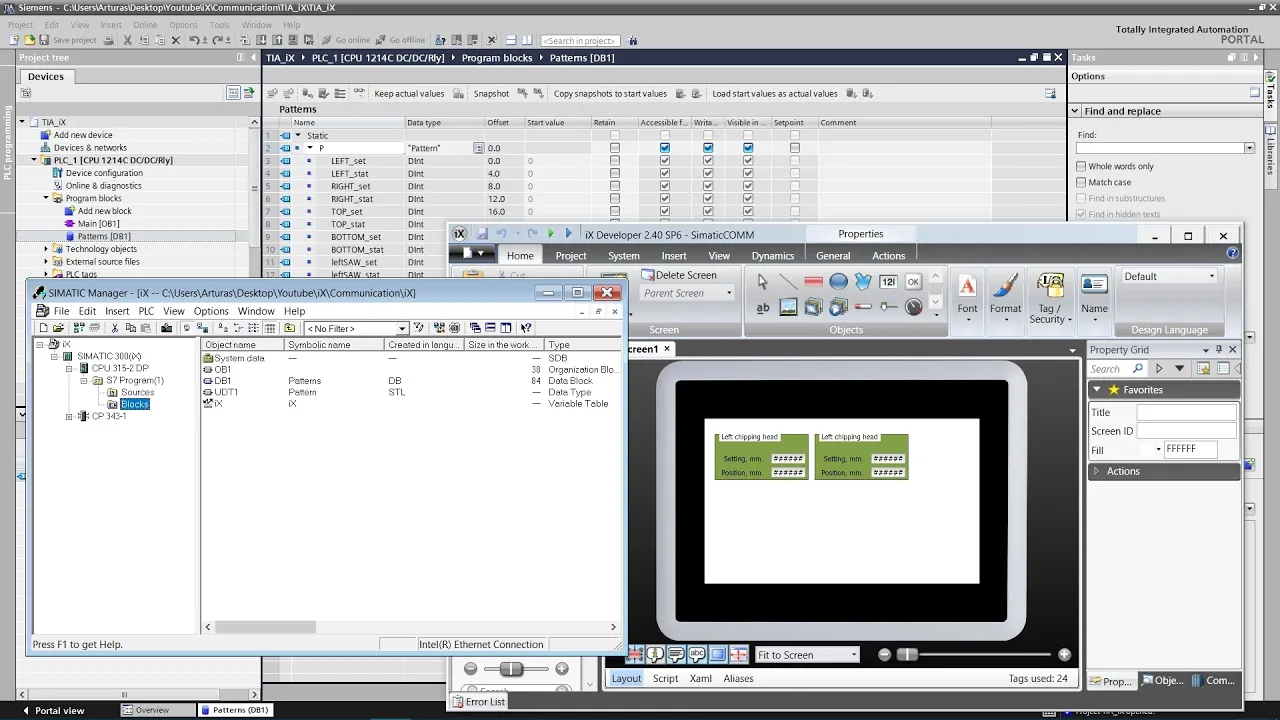Viewport: 1280px width, 720px height.
Task: Select the Picture object tool
Action: tap(788, 308)
